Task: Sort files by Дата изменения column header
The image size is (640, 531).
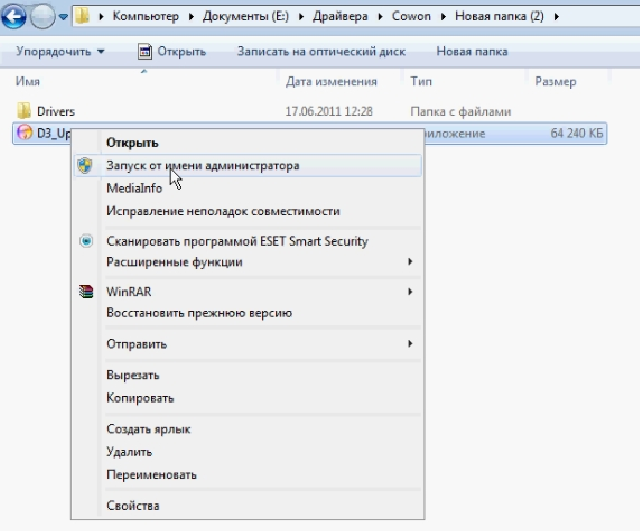Action: (x=331, y=81)
